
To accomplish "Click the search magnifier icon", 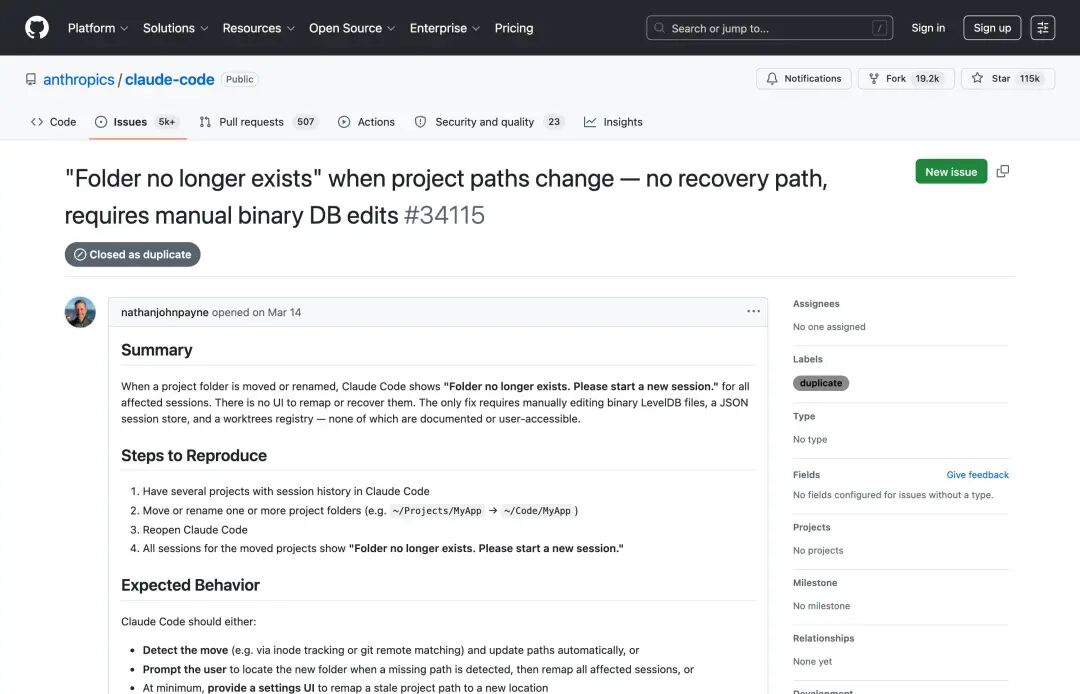I will [659, 28].
